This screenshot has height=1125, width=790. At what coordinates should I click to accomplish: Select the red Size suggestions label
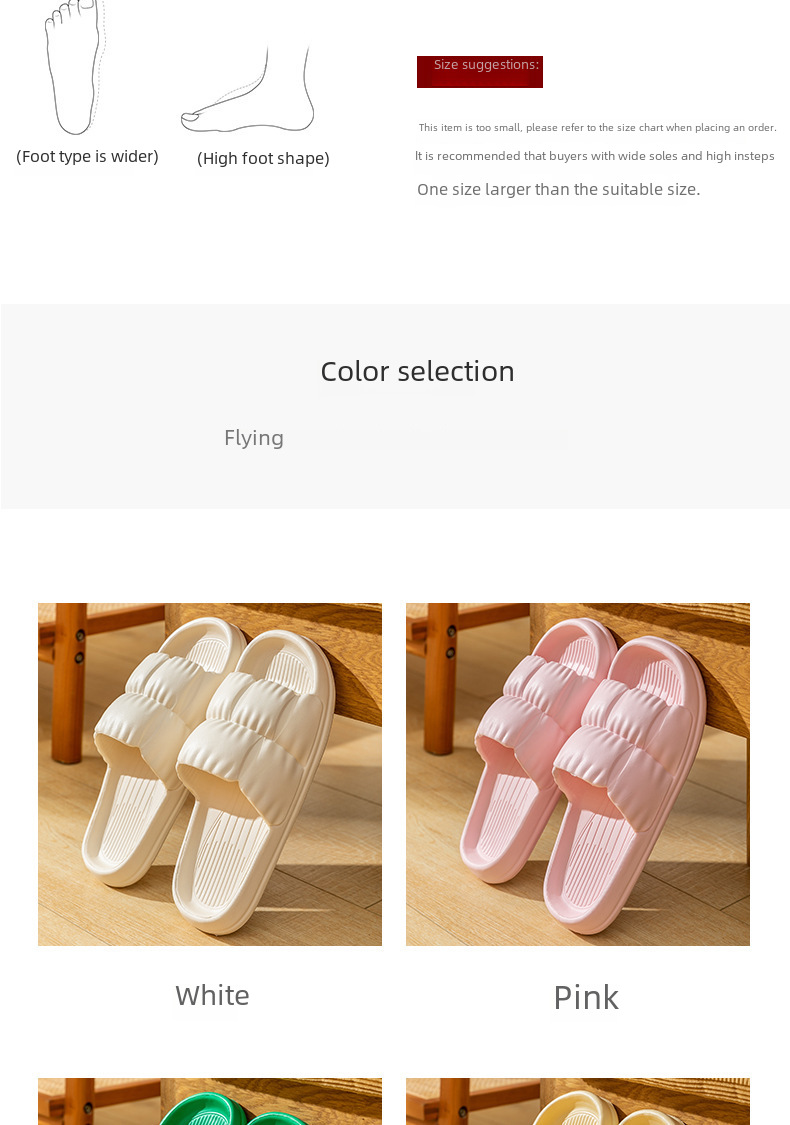point(479,72)
